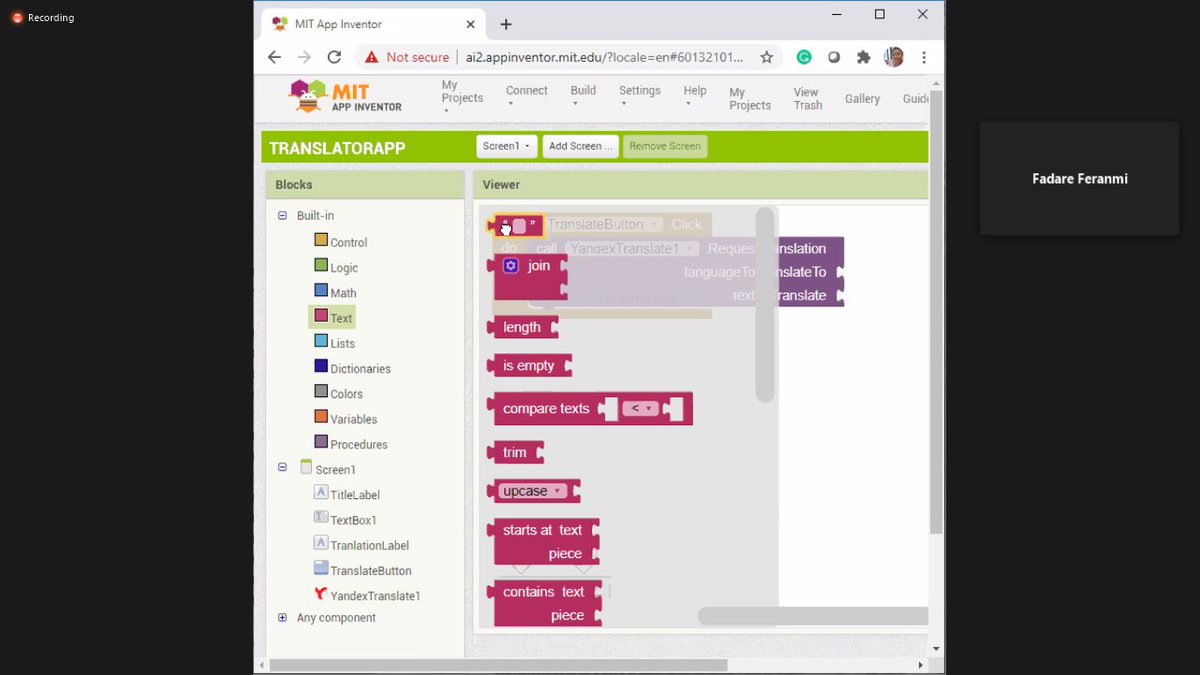Click the Remove Screen button
The height and width of the screenshot is (675, 1200).
coord(665,146)
